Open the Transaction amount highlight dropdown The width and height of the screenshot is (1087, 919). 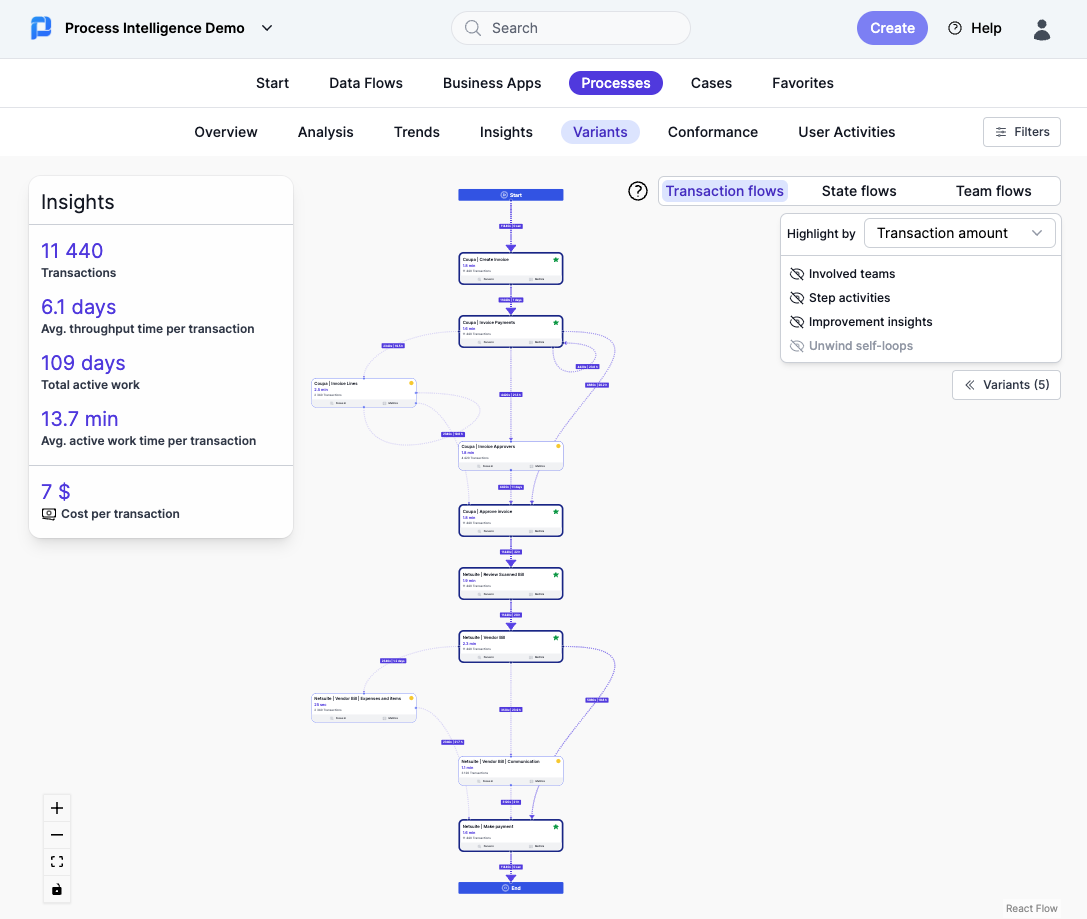pos(959,233)
